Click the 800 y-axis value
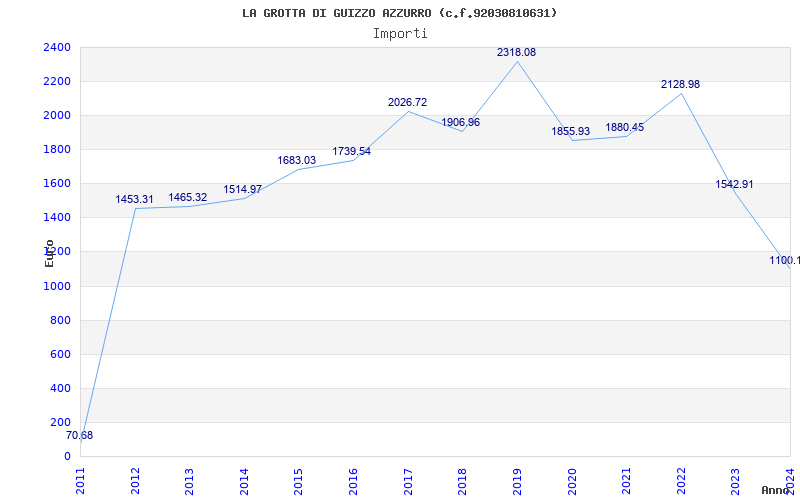The width and height of the screenshot is (800, 500). (60, 320)
